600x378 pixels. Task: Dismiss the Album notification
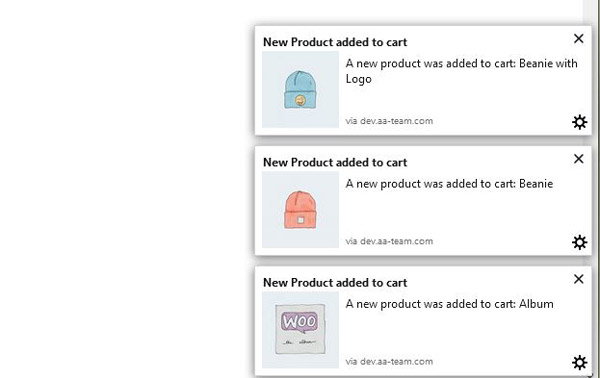pos(579,279)
